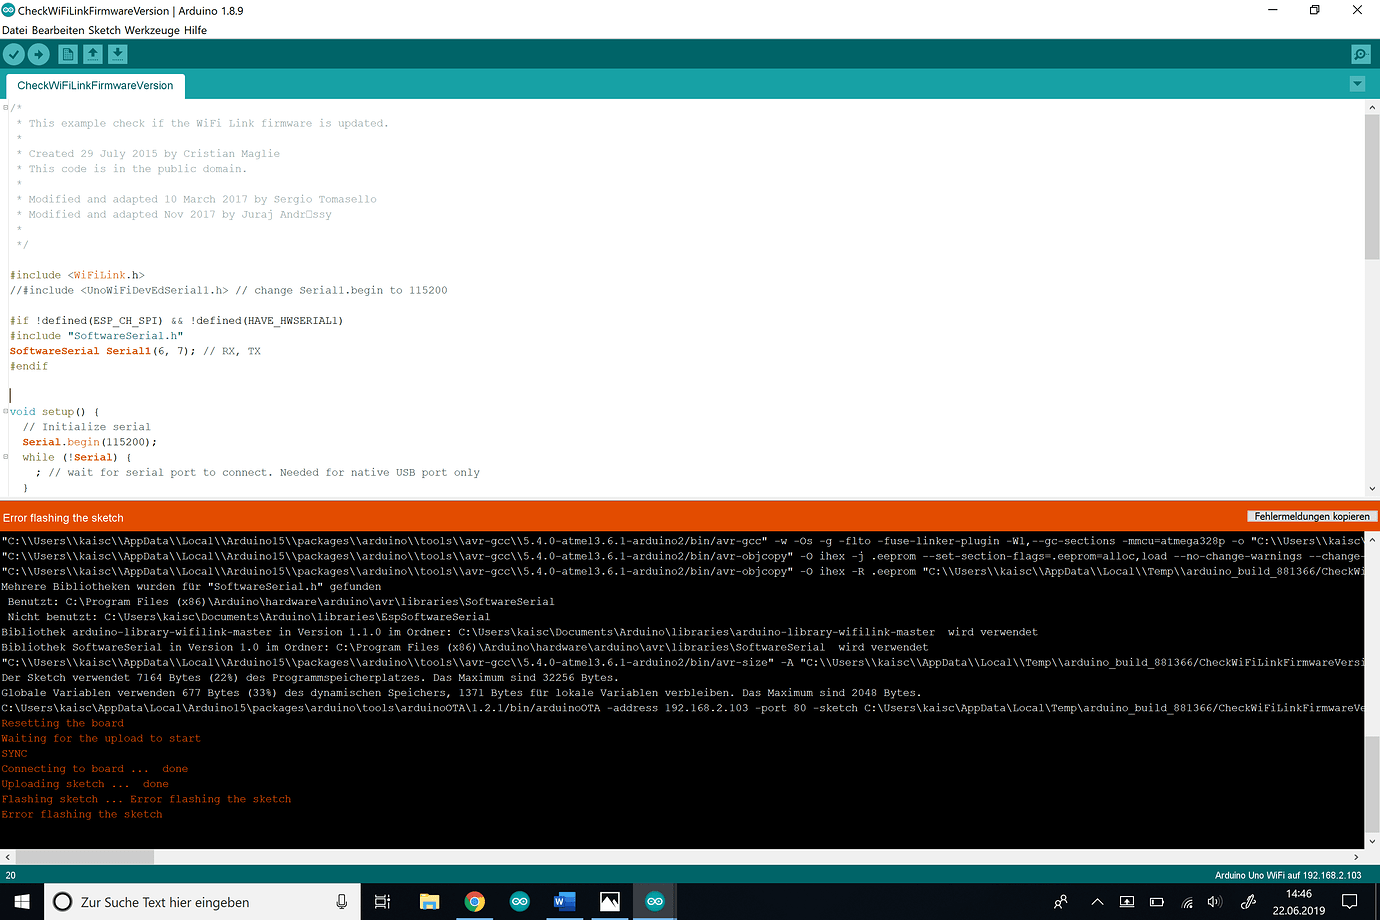
Task: Open the tab list dropdown arrow
Action: pos(1357,84)
